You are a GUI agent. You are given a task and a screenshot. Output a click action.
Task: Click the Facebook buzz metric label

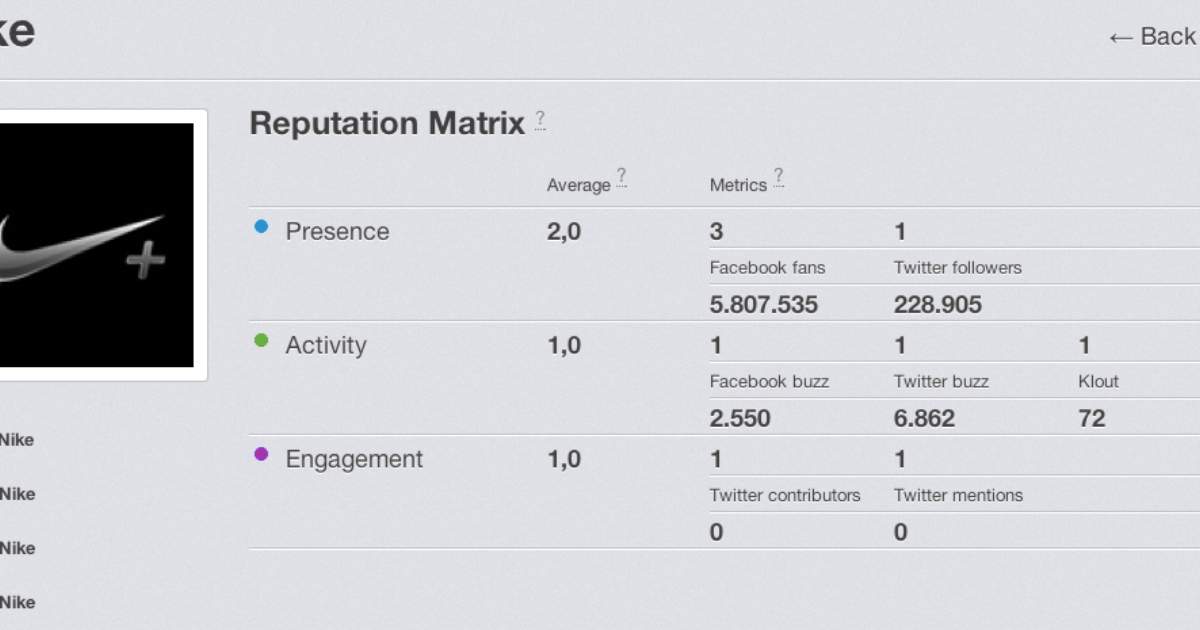[769, 382]
